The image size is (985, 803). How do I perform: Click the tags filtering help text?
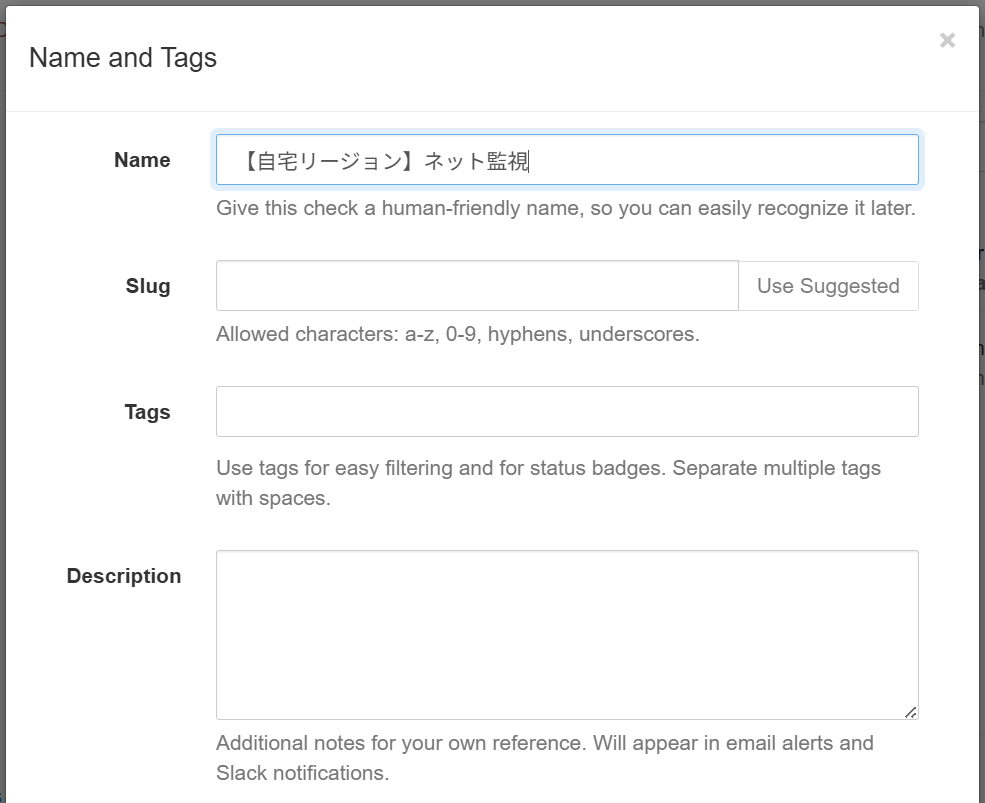[x=548, y=483]
